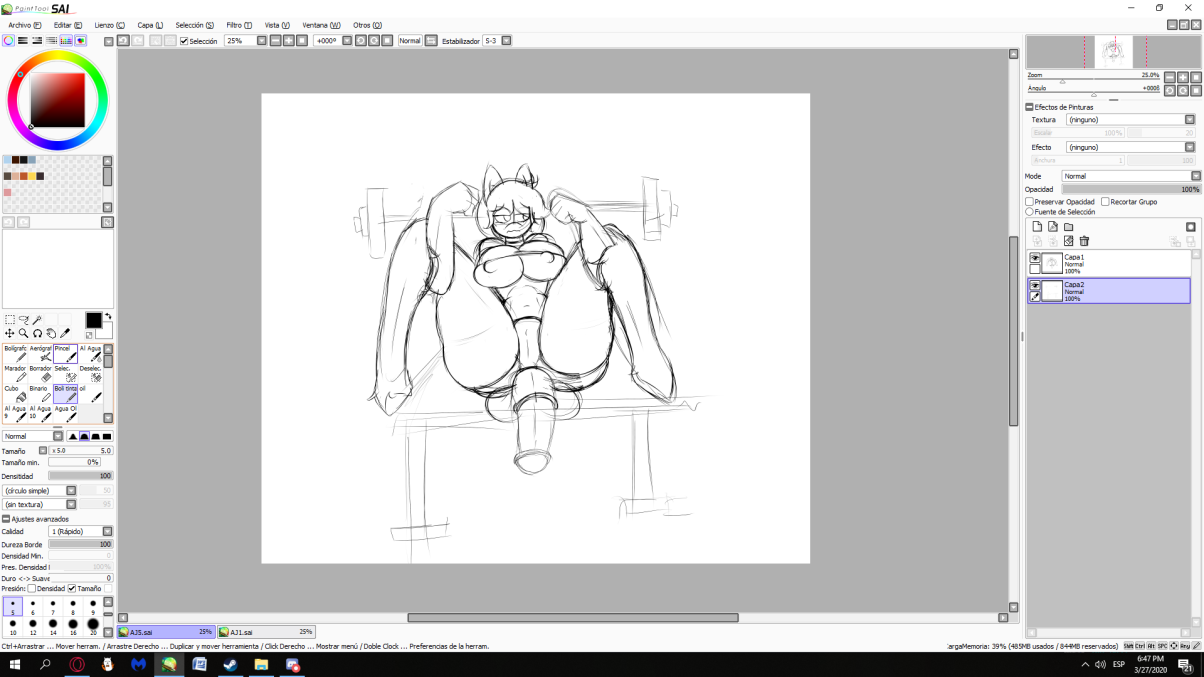
Task: Open the Editar menu
Action: point(68,25)
